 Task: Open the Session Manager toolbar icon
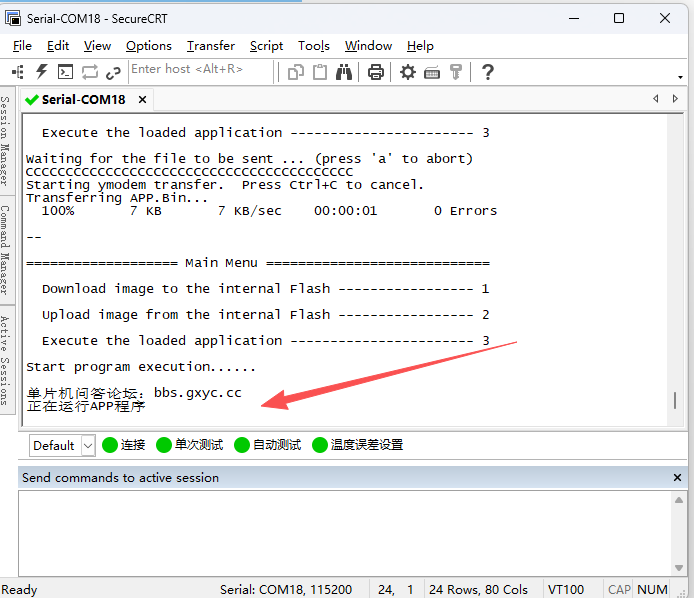click(19, 71)
